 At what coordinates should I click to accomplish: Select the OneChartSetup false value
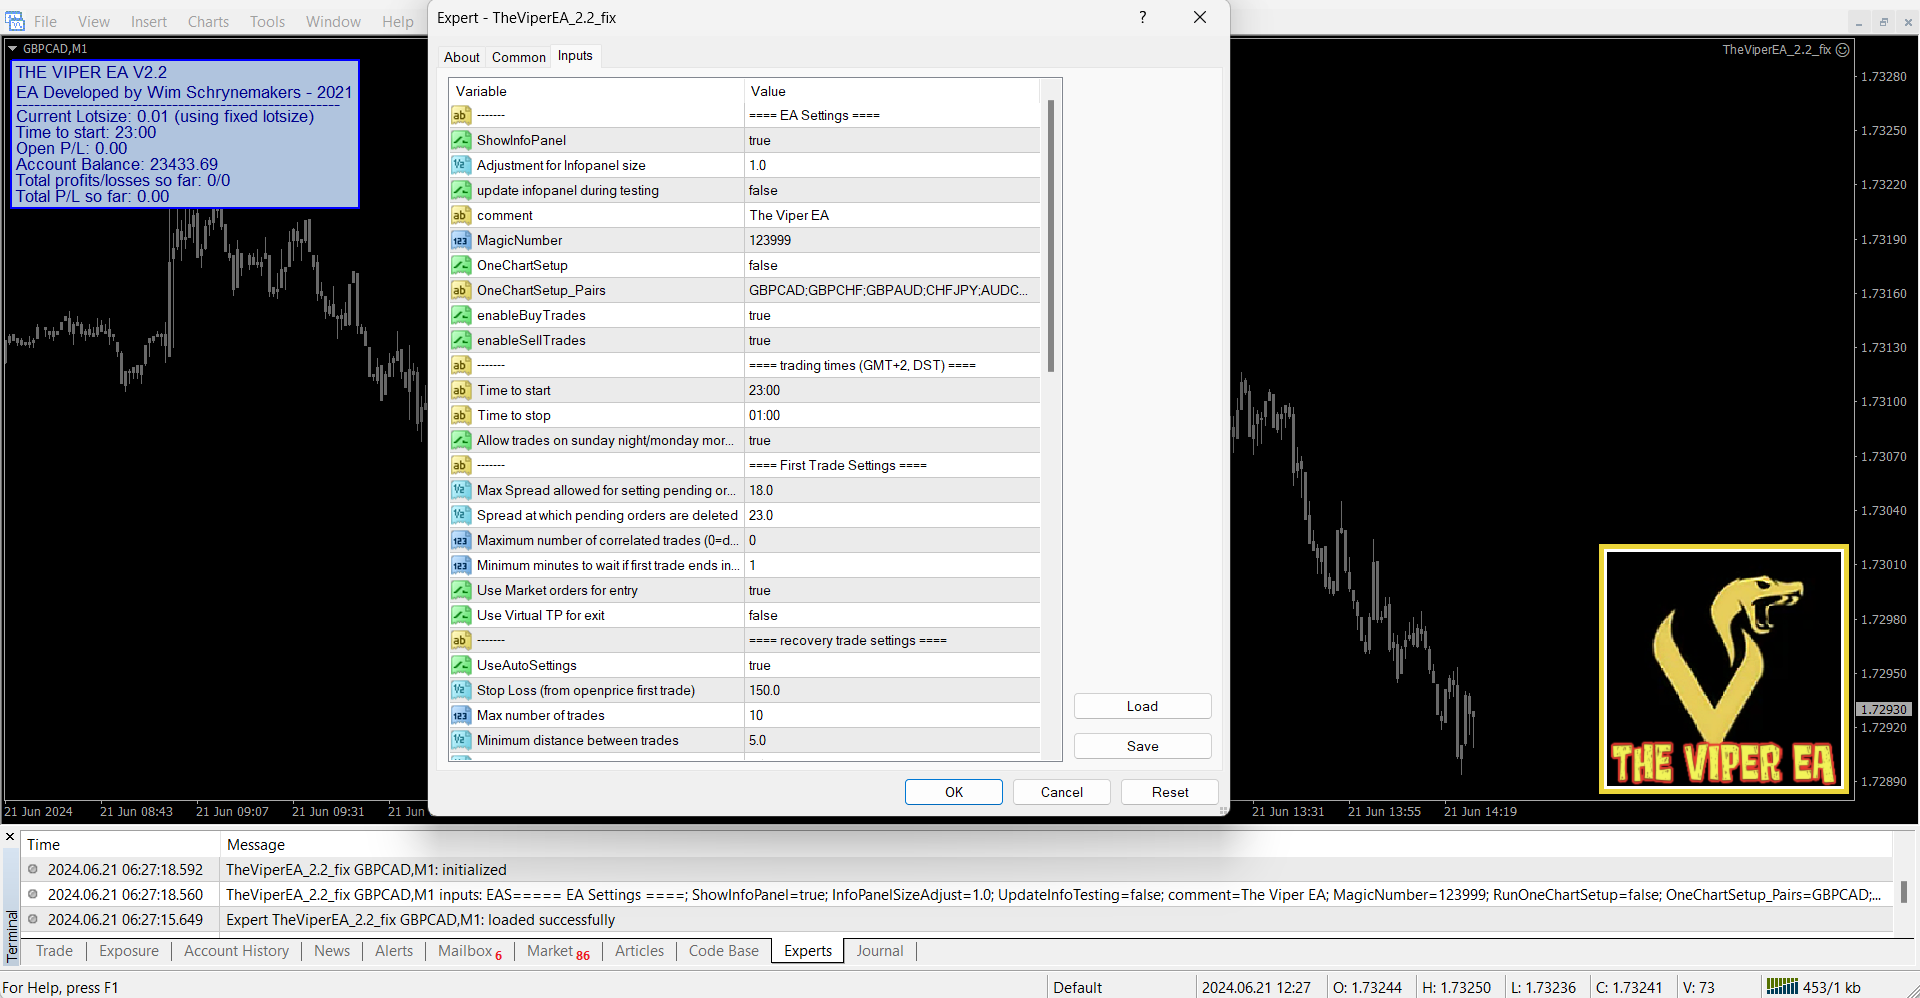tap(763, 265)
